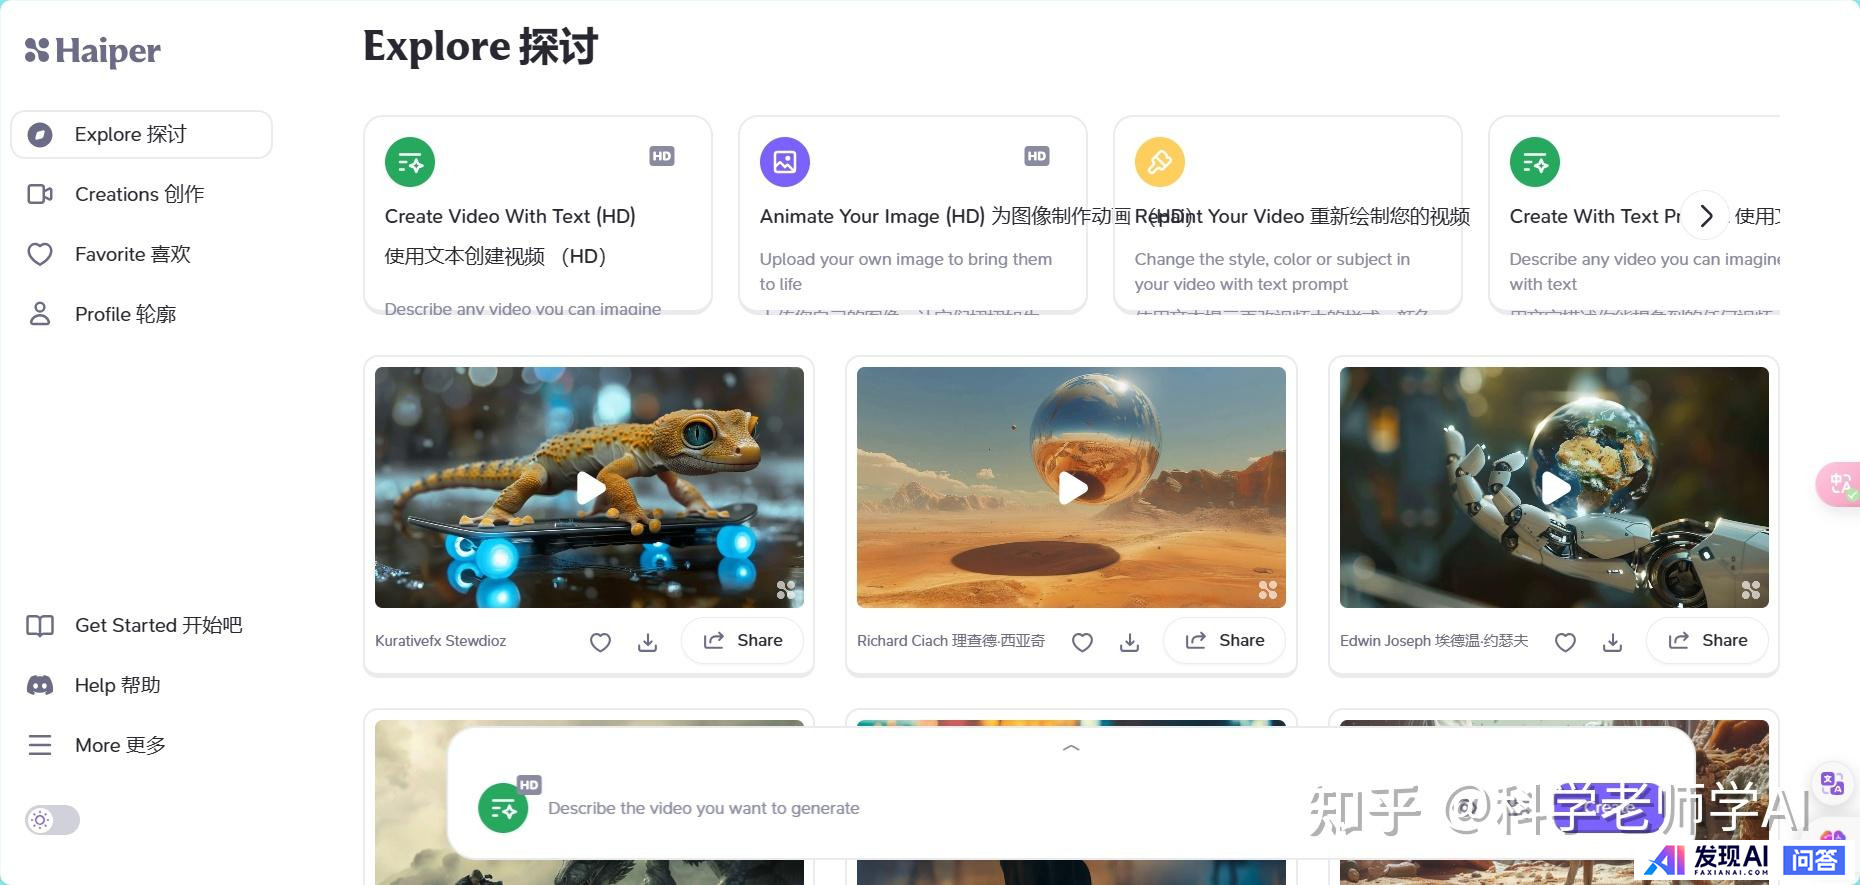Like the Richard Ciach video

coord(1082,642)
